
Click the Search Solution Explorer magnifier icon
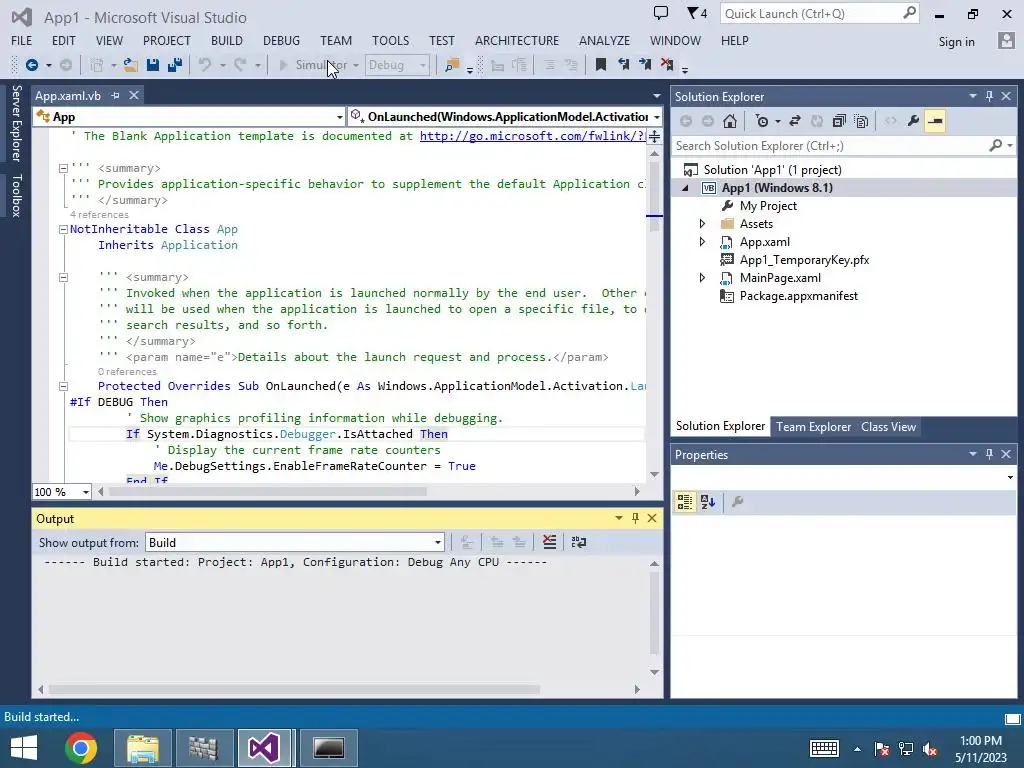click(x=996, y=145)
